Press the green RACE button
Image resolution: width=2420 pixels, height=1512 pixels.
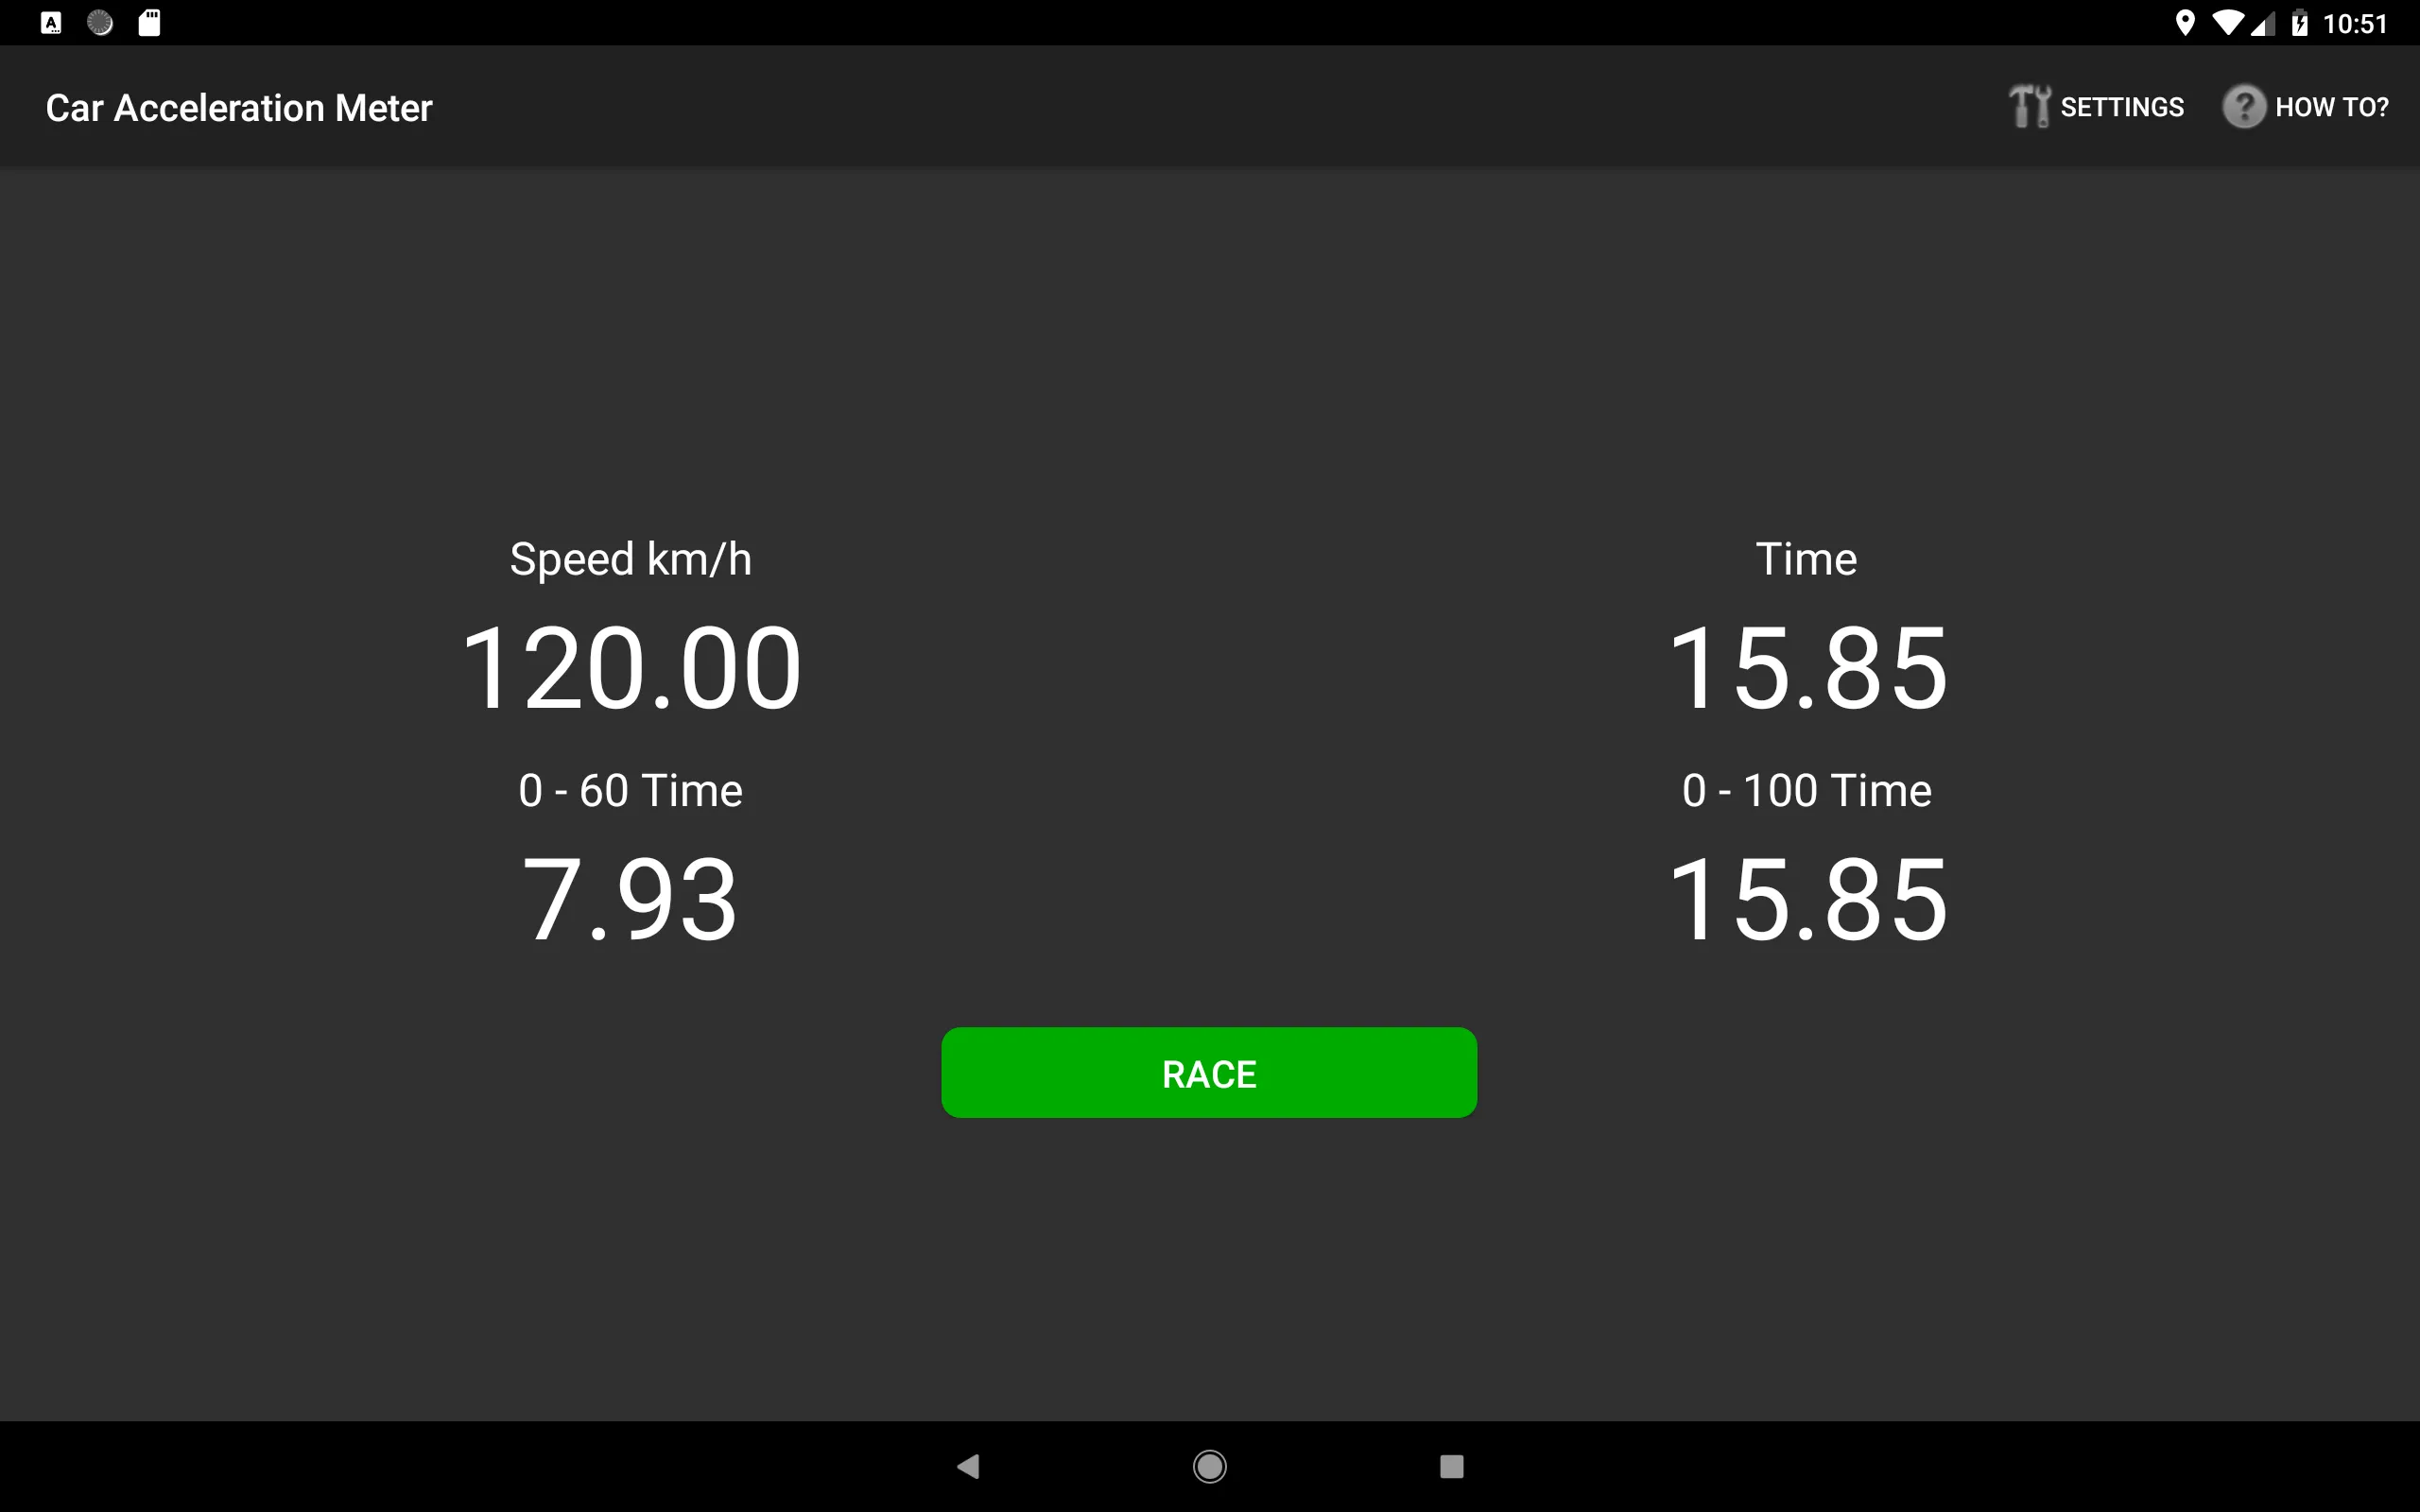(1209, 1072)
